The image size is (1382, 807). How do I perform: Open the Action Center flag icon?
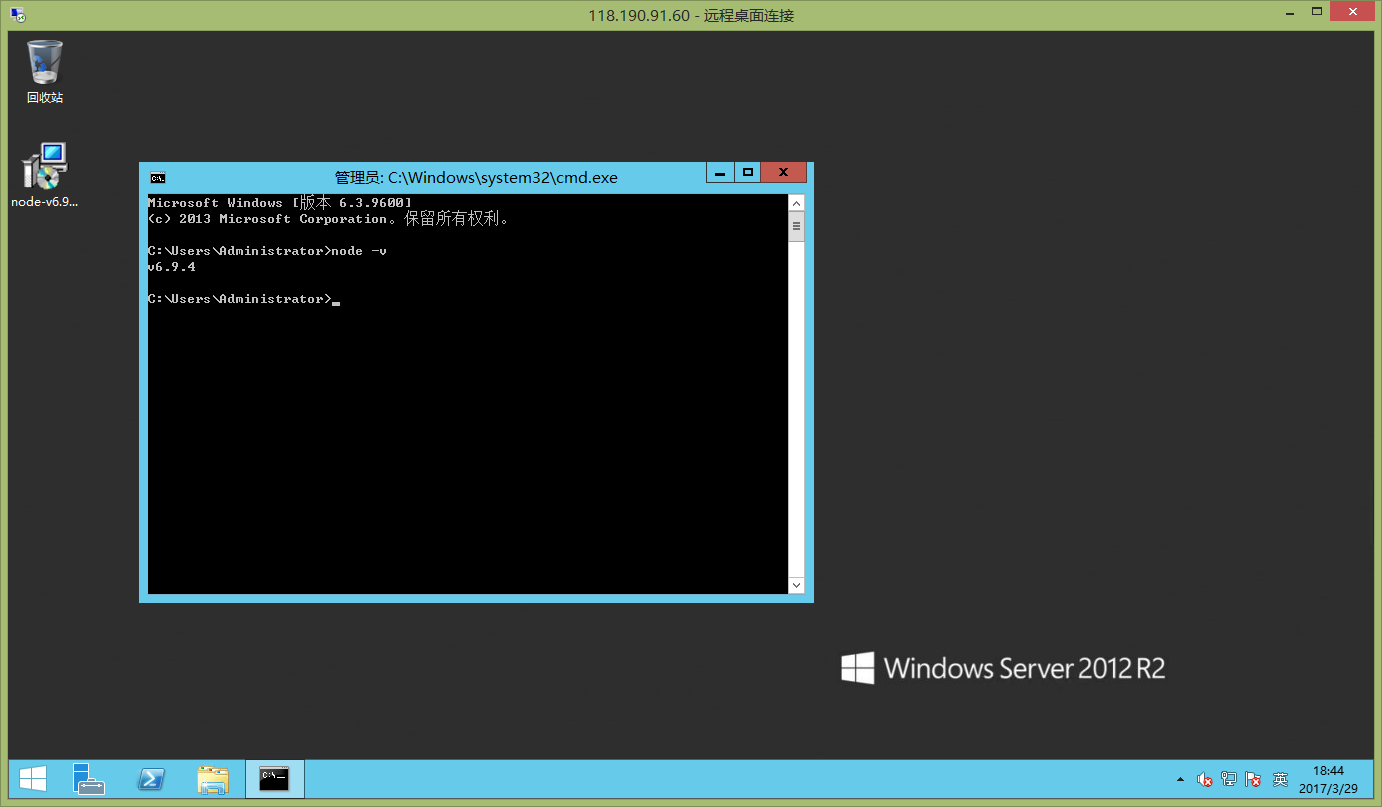pyautogui.click(x=1253, y=780)
